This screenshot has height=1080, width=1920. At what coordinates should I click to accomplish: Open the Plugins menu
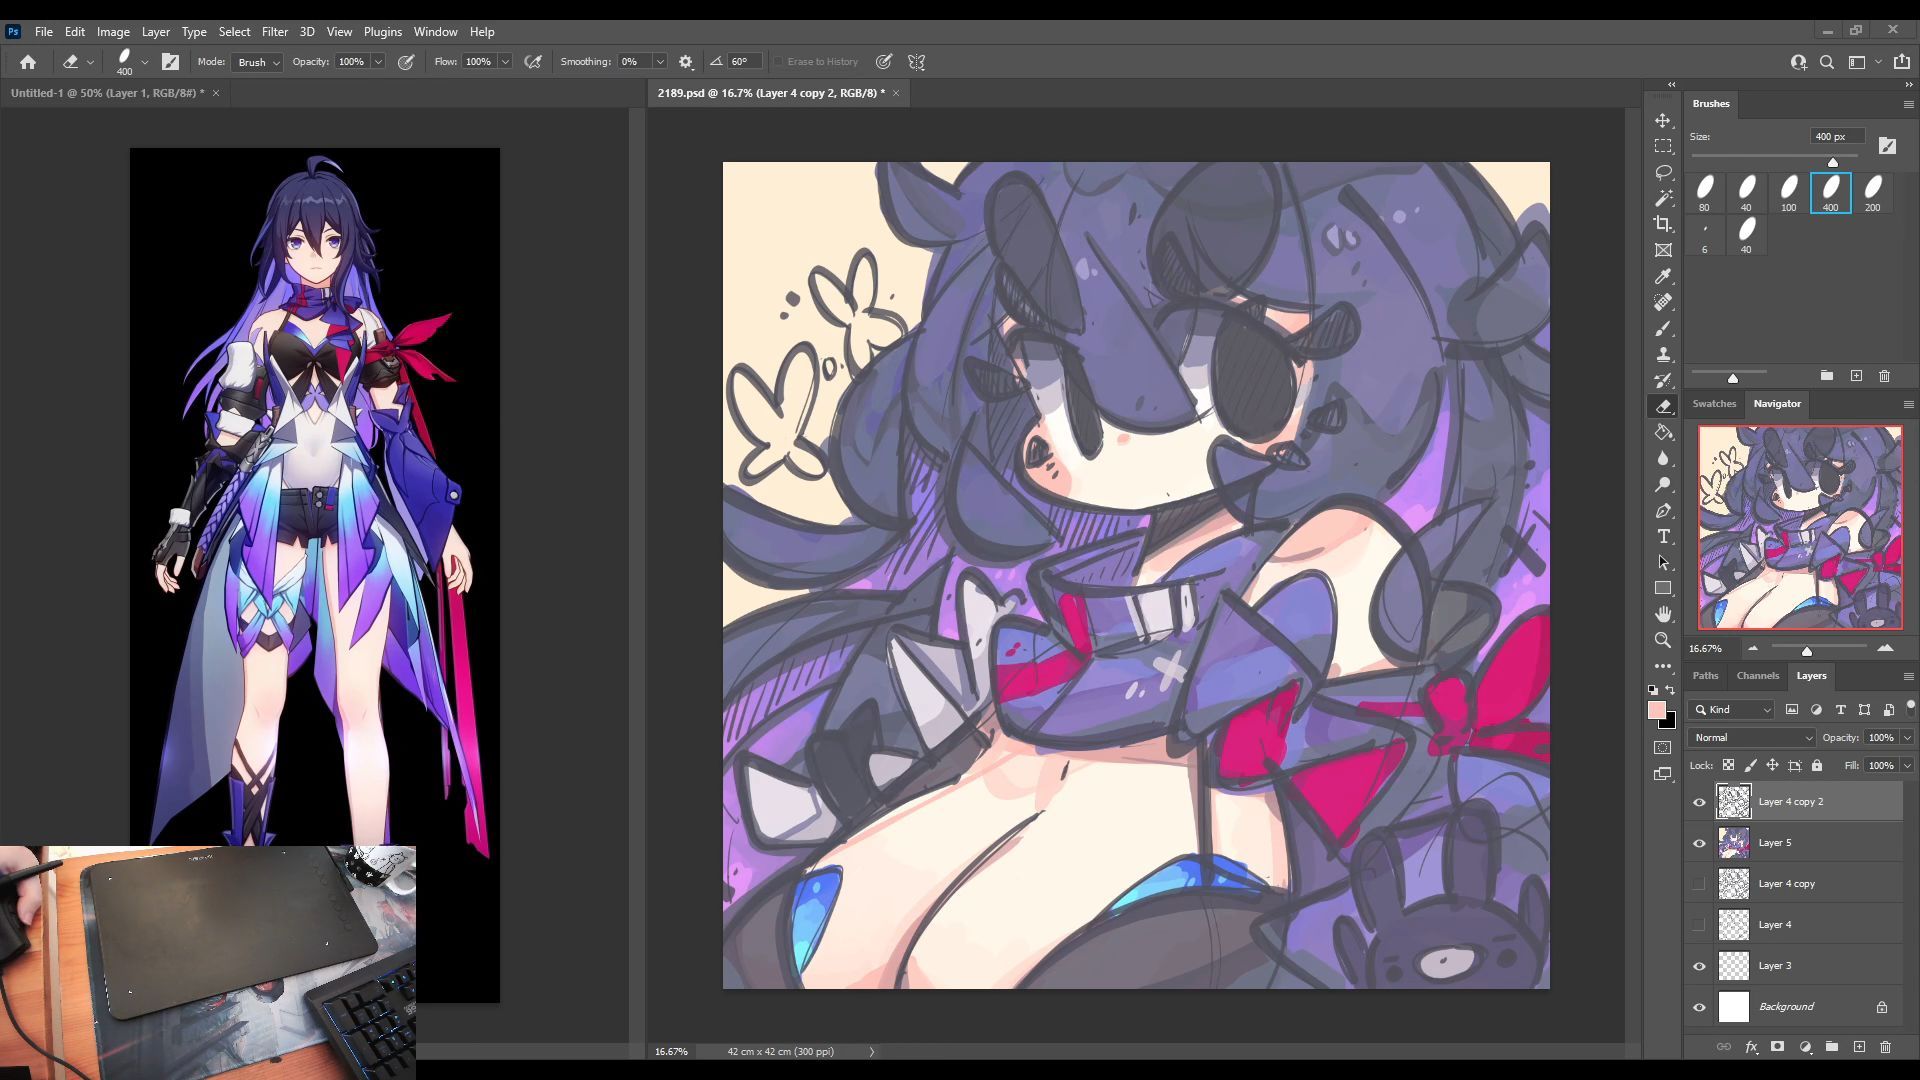click(x=382, y=32)
